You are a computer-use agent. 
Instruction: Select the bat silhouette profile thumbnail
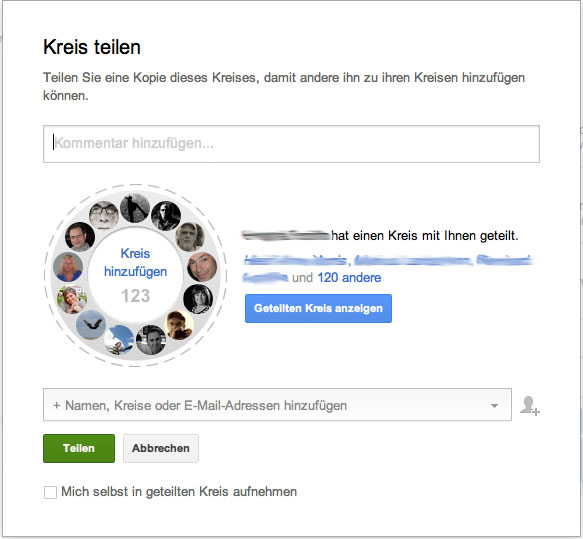91,325
